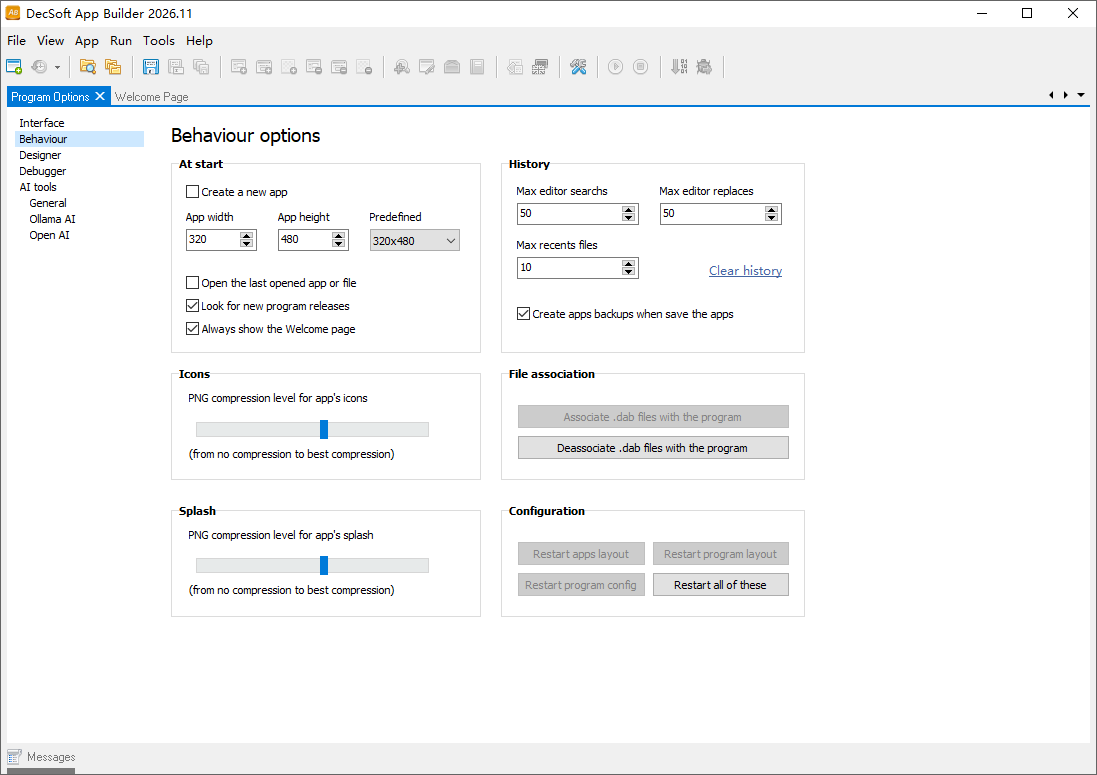Image resolution: width=1097 pixels, height=775 pixels.
Task: Open the Tools menu
Action: tap(159, 41)
